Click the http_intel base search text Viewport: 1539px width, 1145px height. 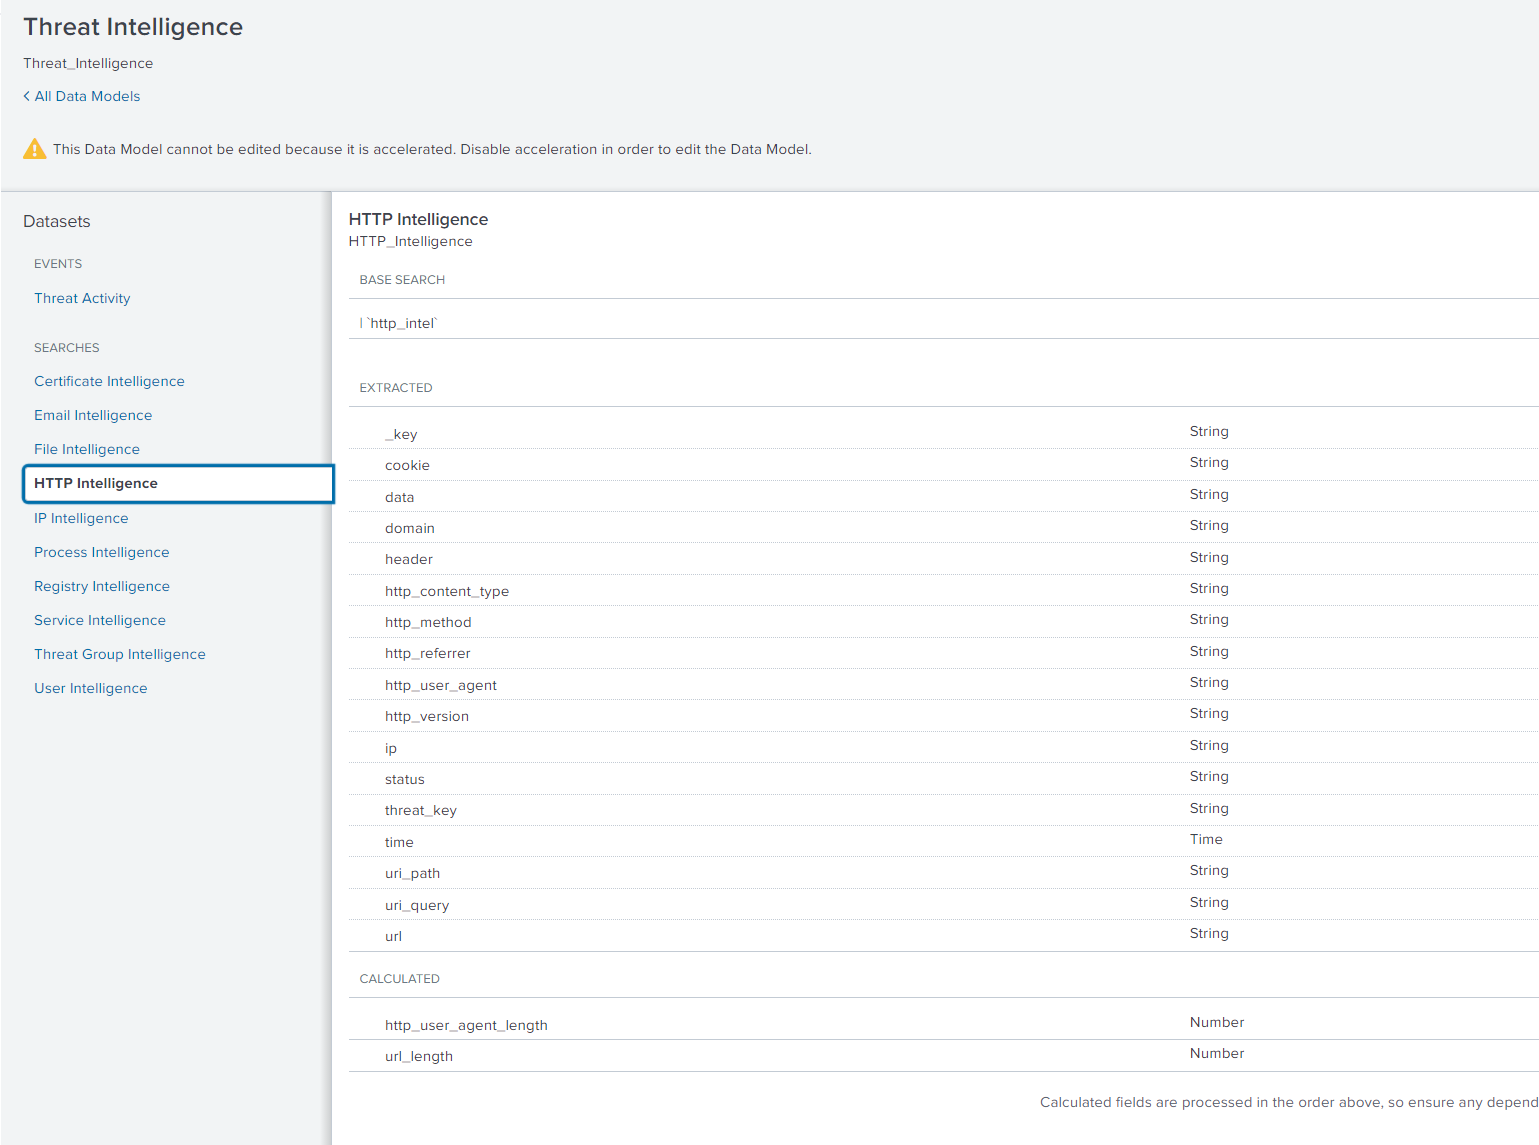tap(403, 323)
